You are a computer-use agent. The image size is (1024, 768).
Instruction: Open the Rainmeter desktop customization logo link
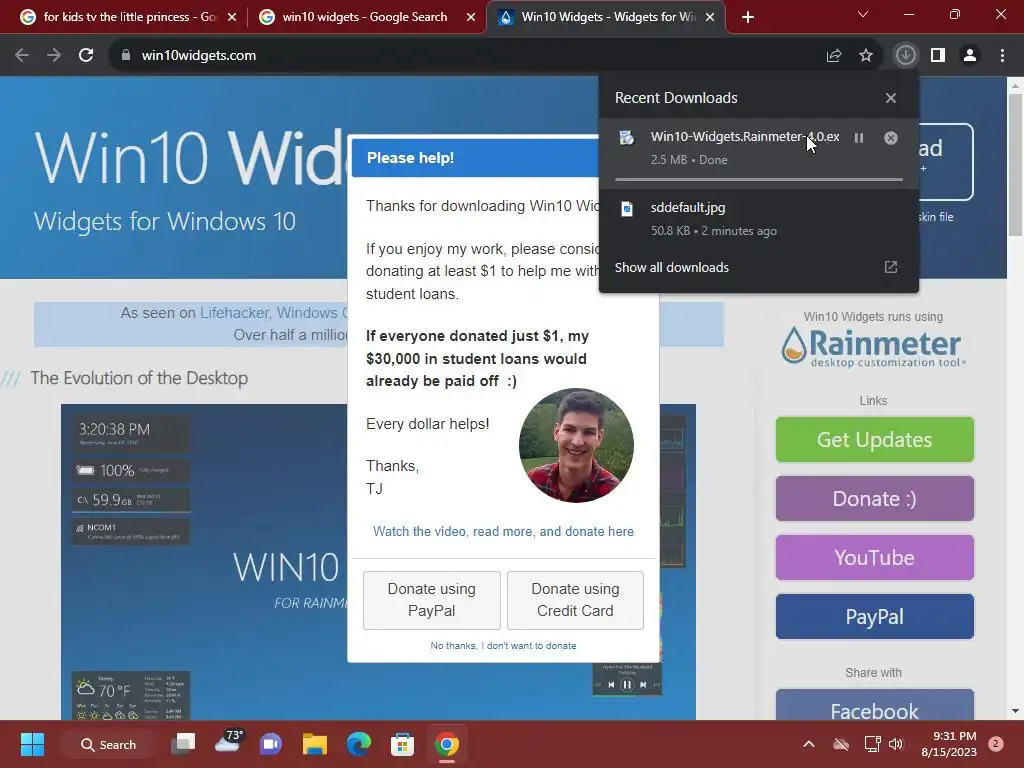pyautogui.click(x=873, y=347)
